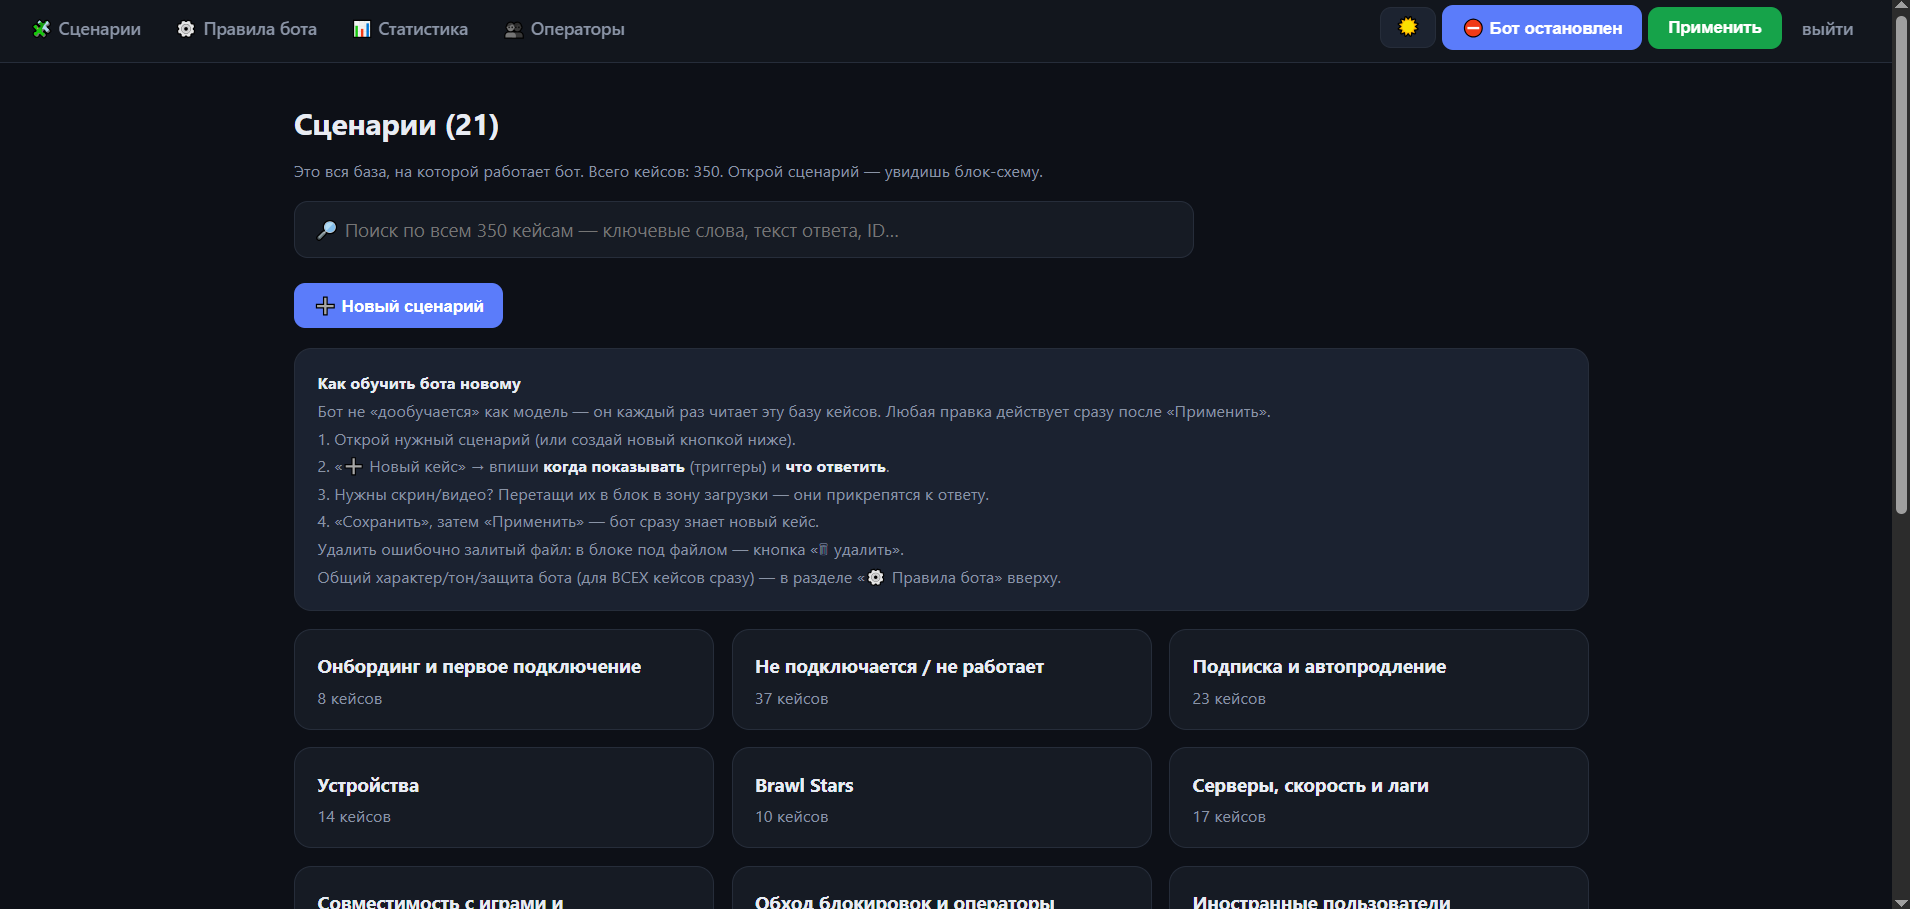Click the Бот остановлен status button
1910x909 pixels.
[x=1542, y=28]
